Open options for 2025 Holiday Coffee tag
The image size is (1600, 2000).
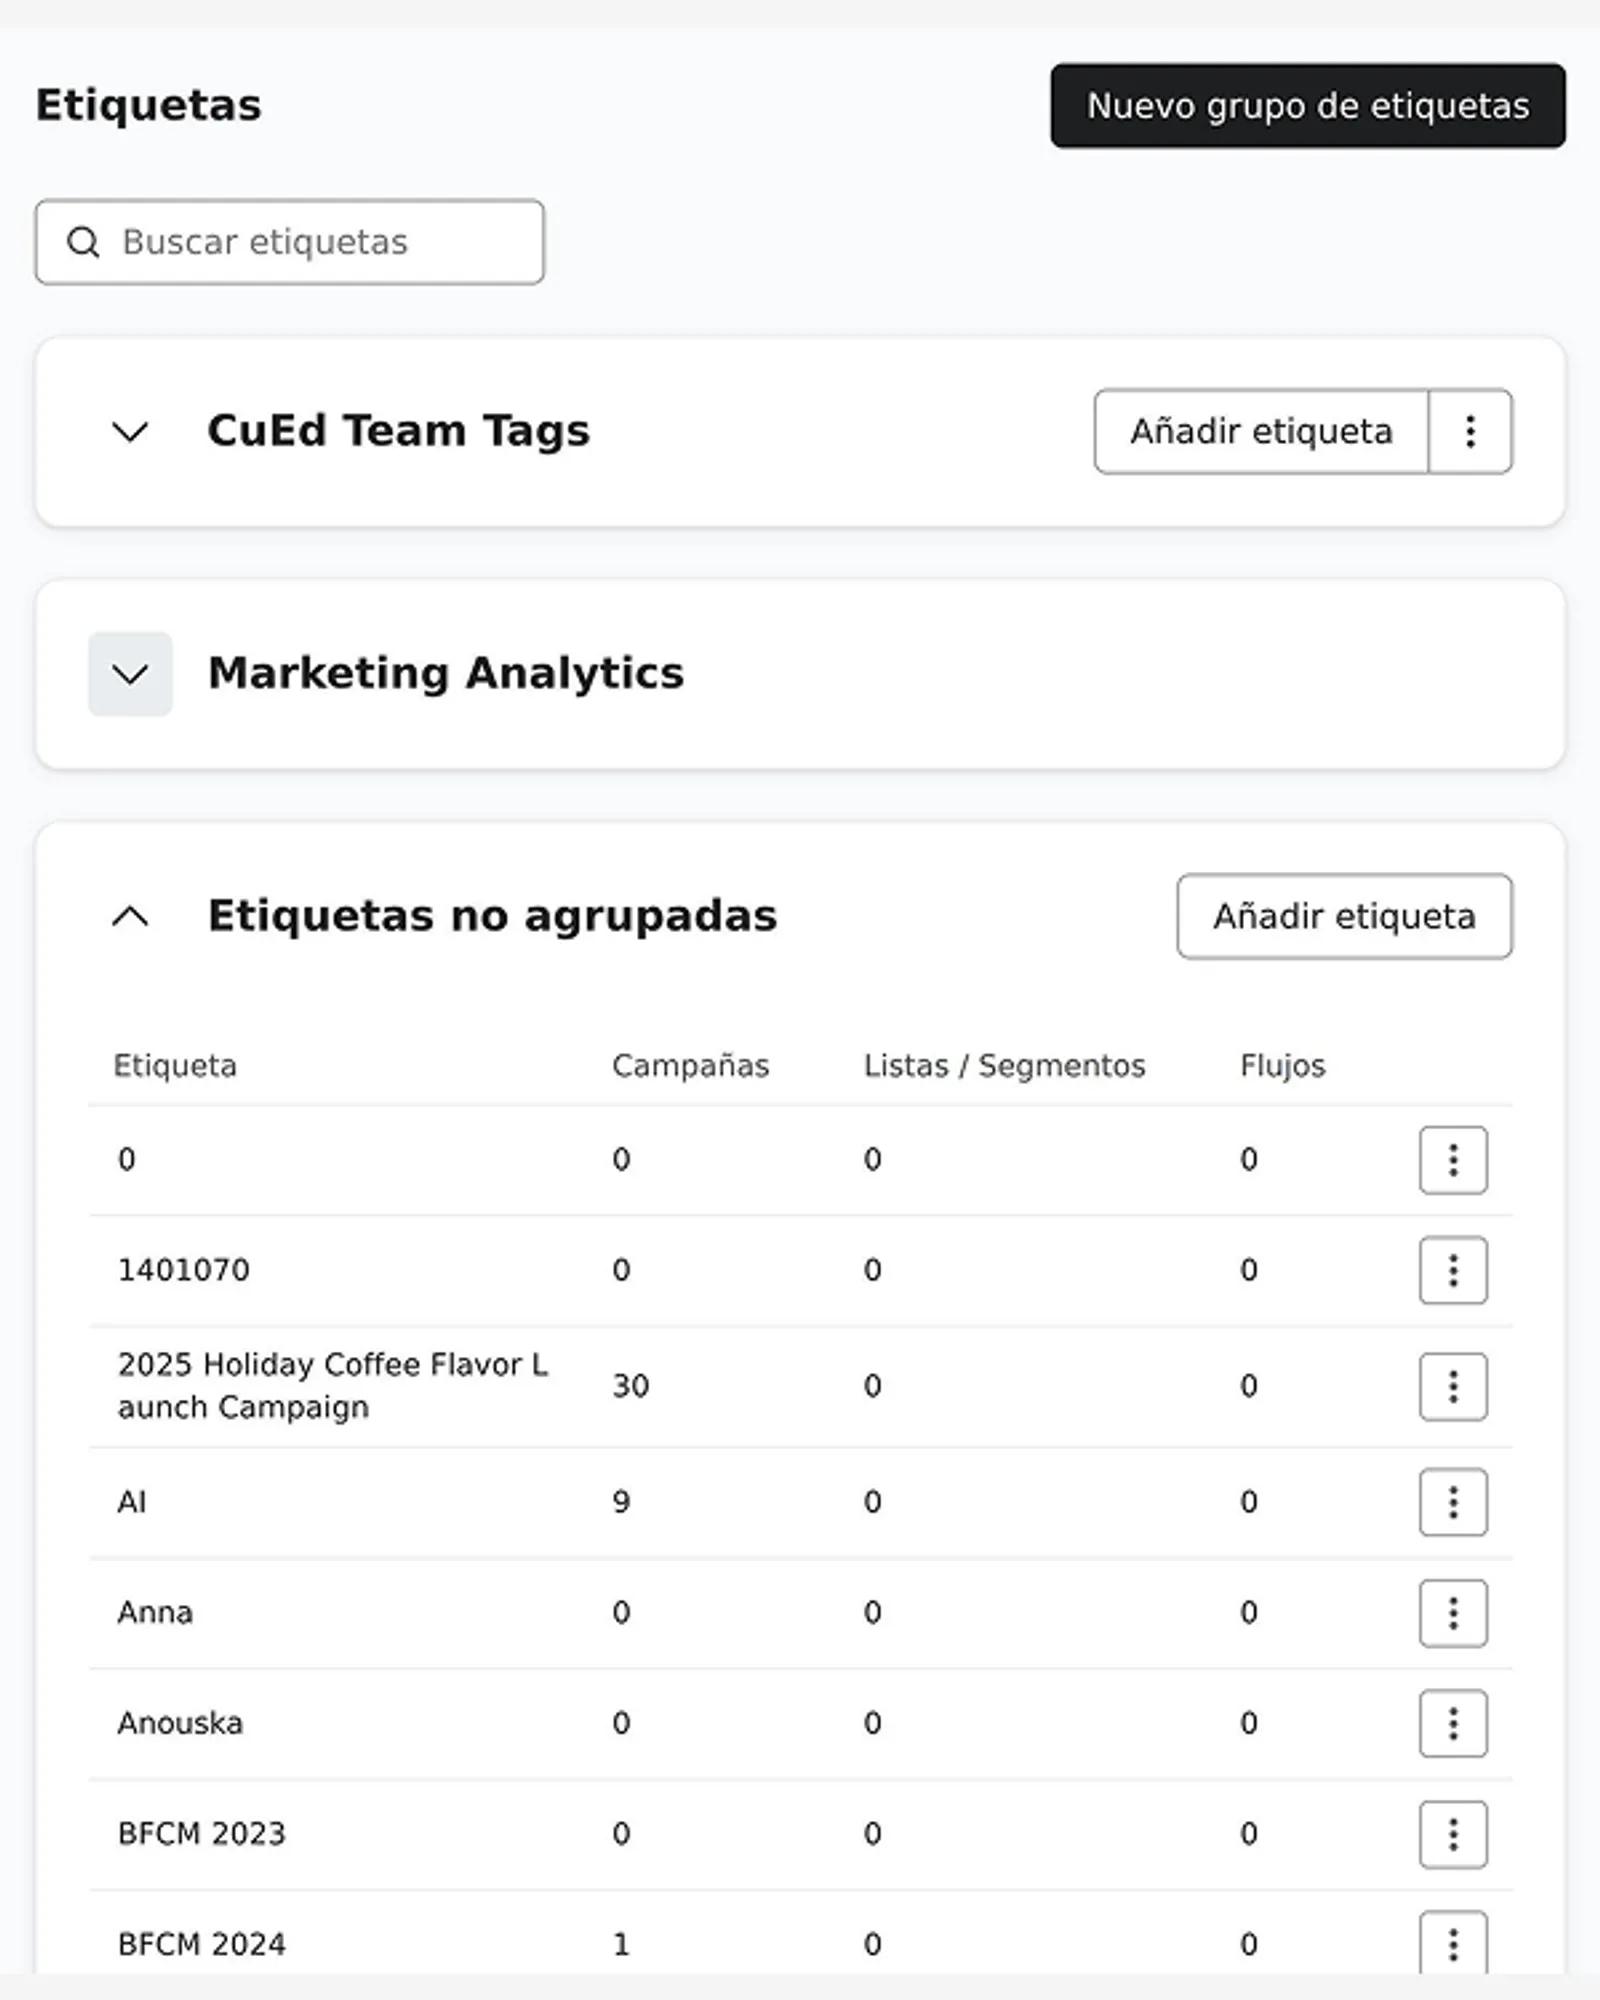tap(1453, 1386)
